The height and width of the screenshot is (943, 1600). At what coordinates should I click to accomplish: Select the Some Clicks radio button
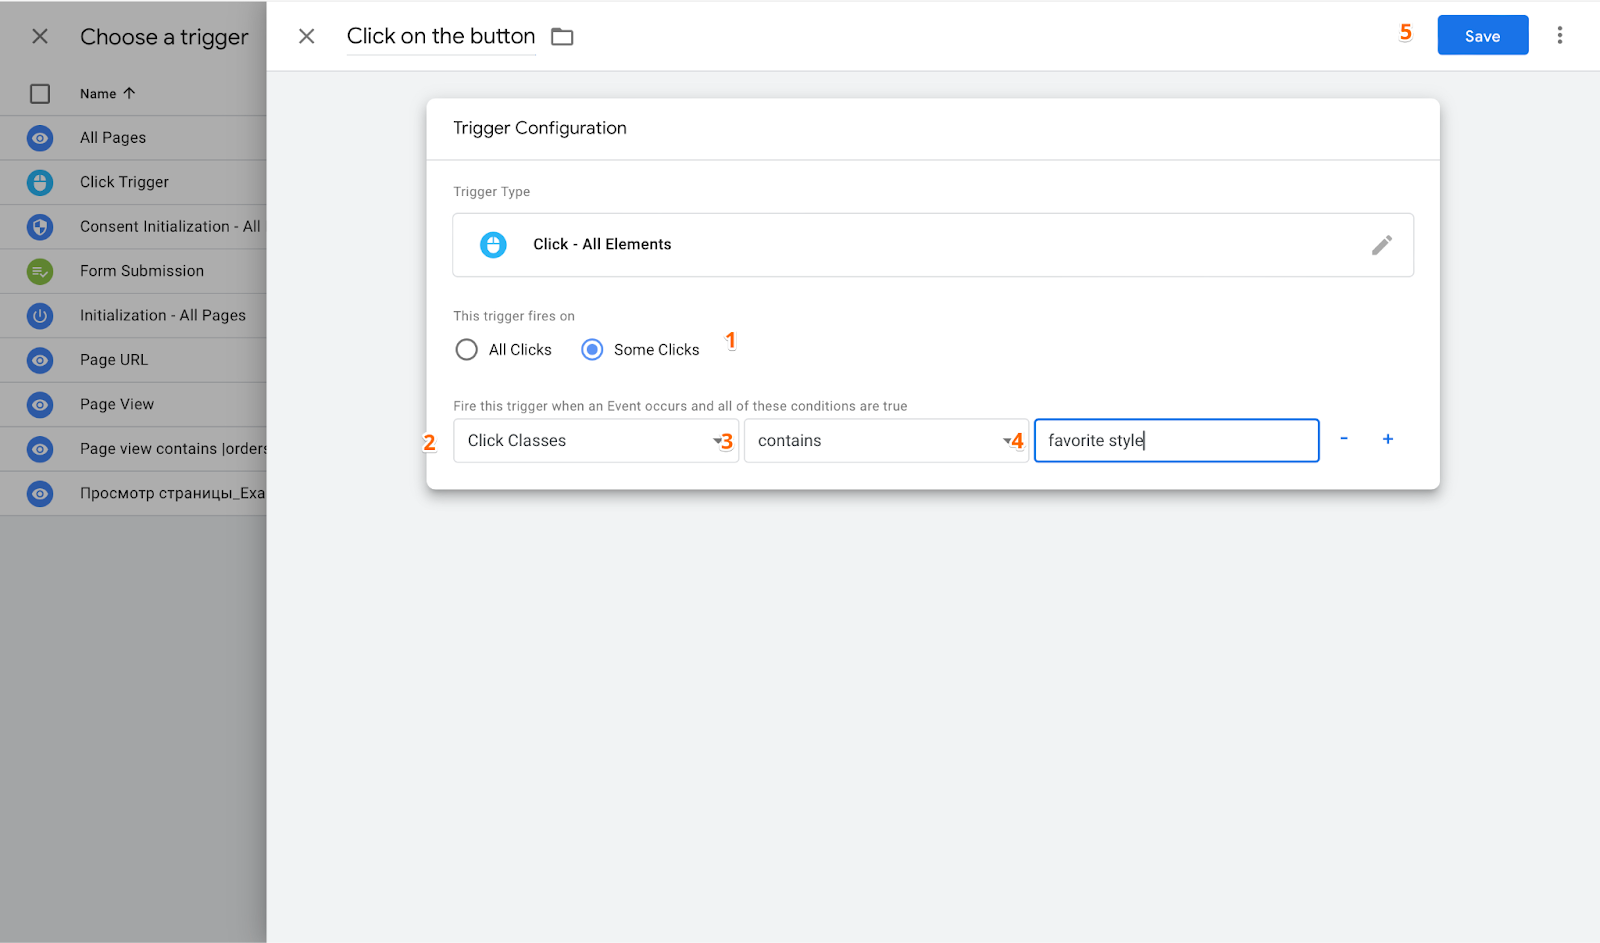coord(592,350)
